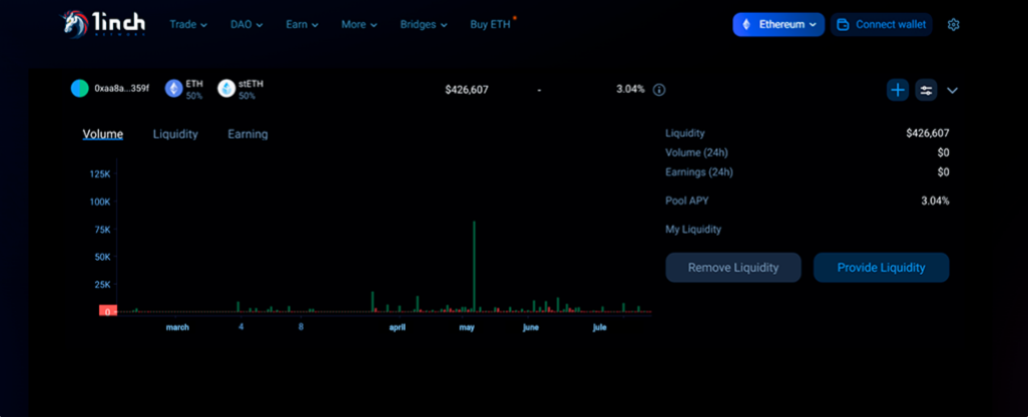The height and width of the screenshot is (417, 1028).
Task: Select the Volume chart tab
Action: 103,134
